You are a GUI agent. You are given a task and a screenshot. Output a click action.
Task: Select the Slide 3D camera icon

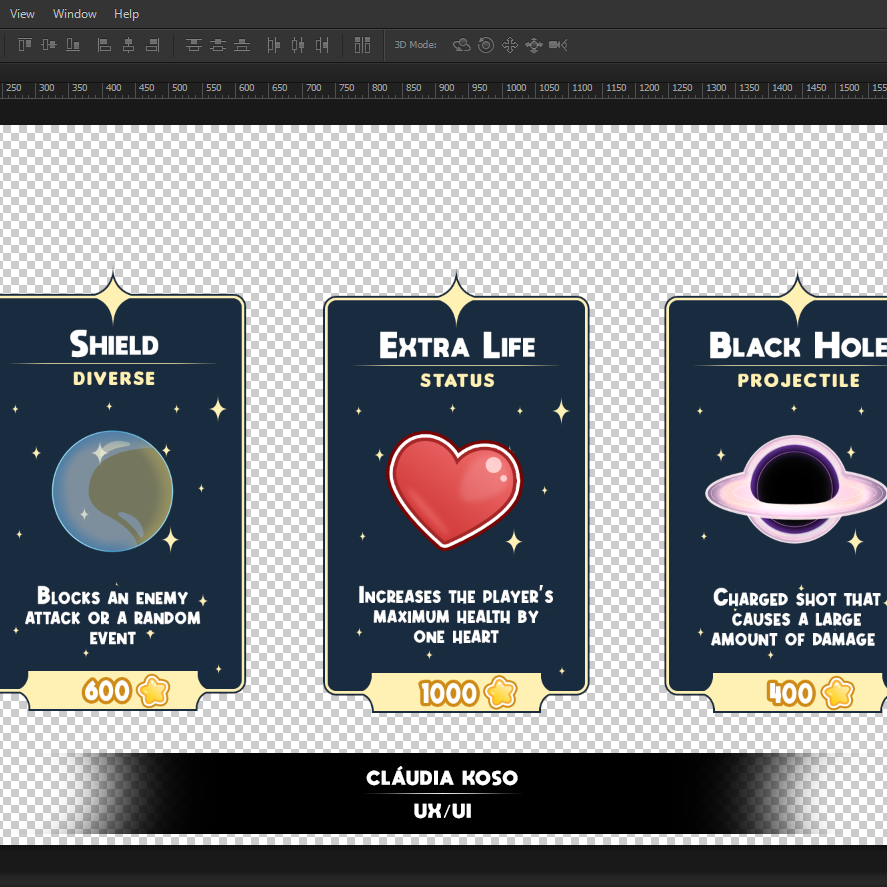534,45
